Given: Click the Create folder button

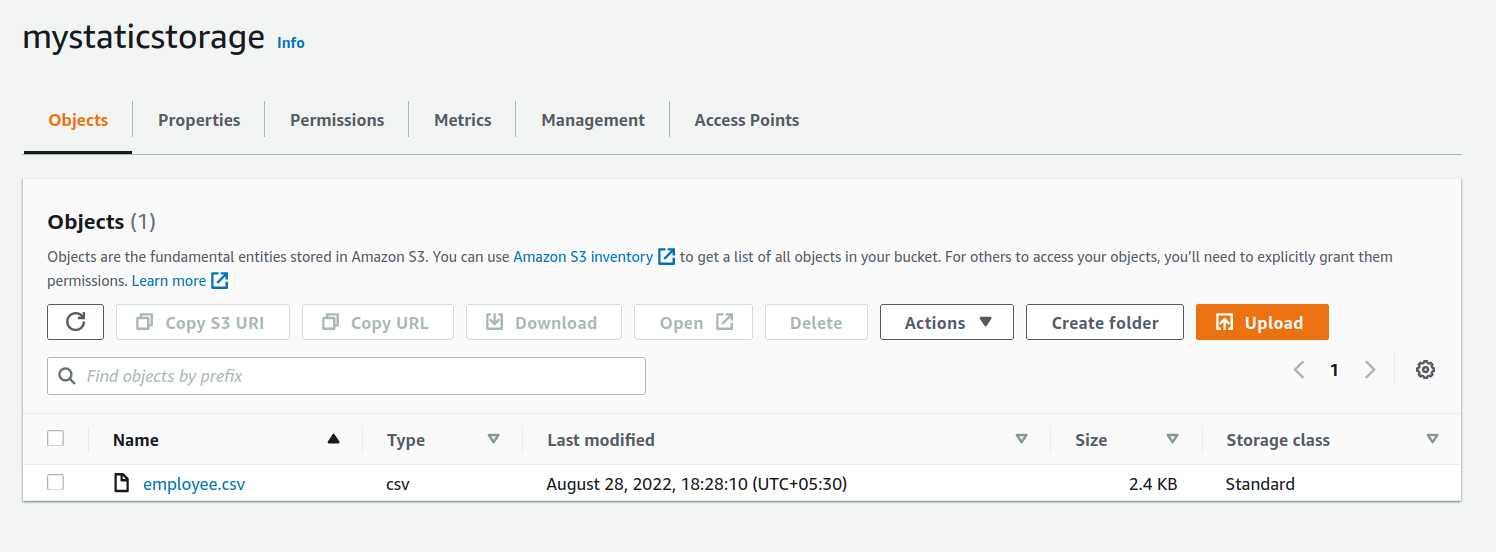Looking at the screenshot, I should (1104, 322).
